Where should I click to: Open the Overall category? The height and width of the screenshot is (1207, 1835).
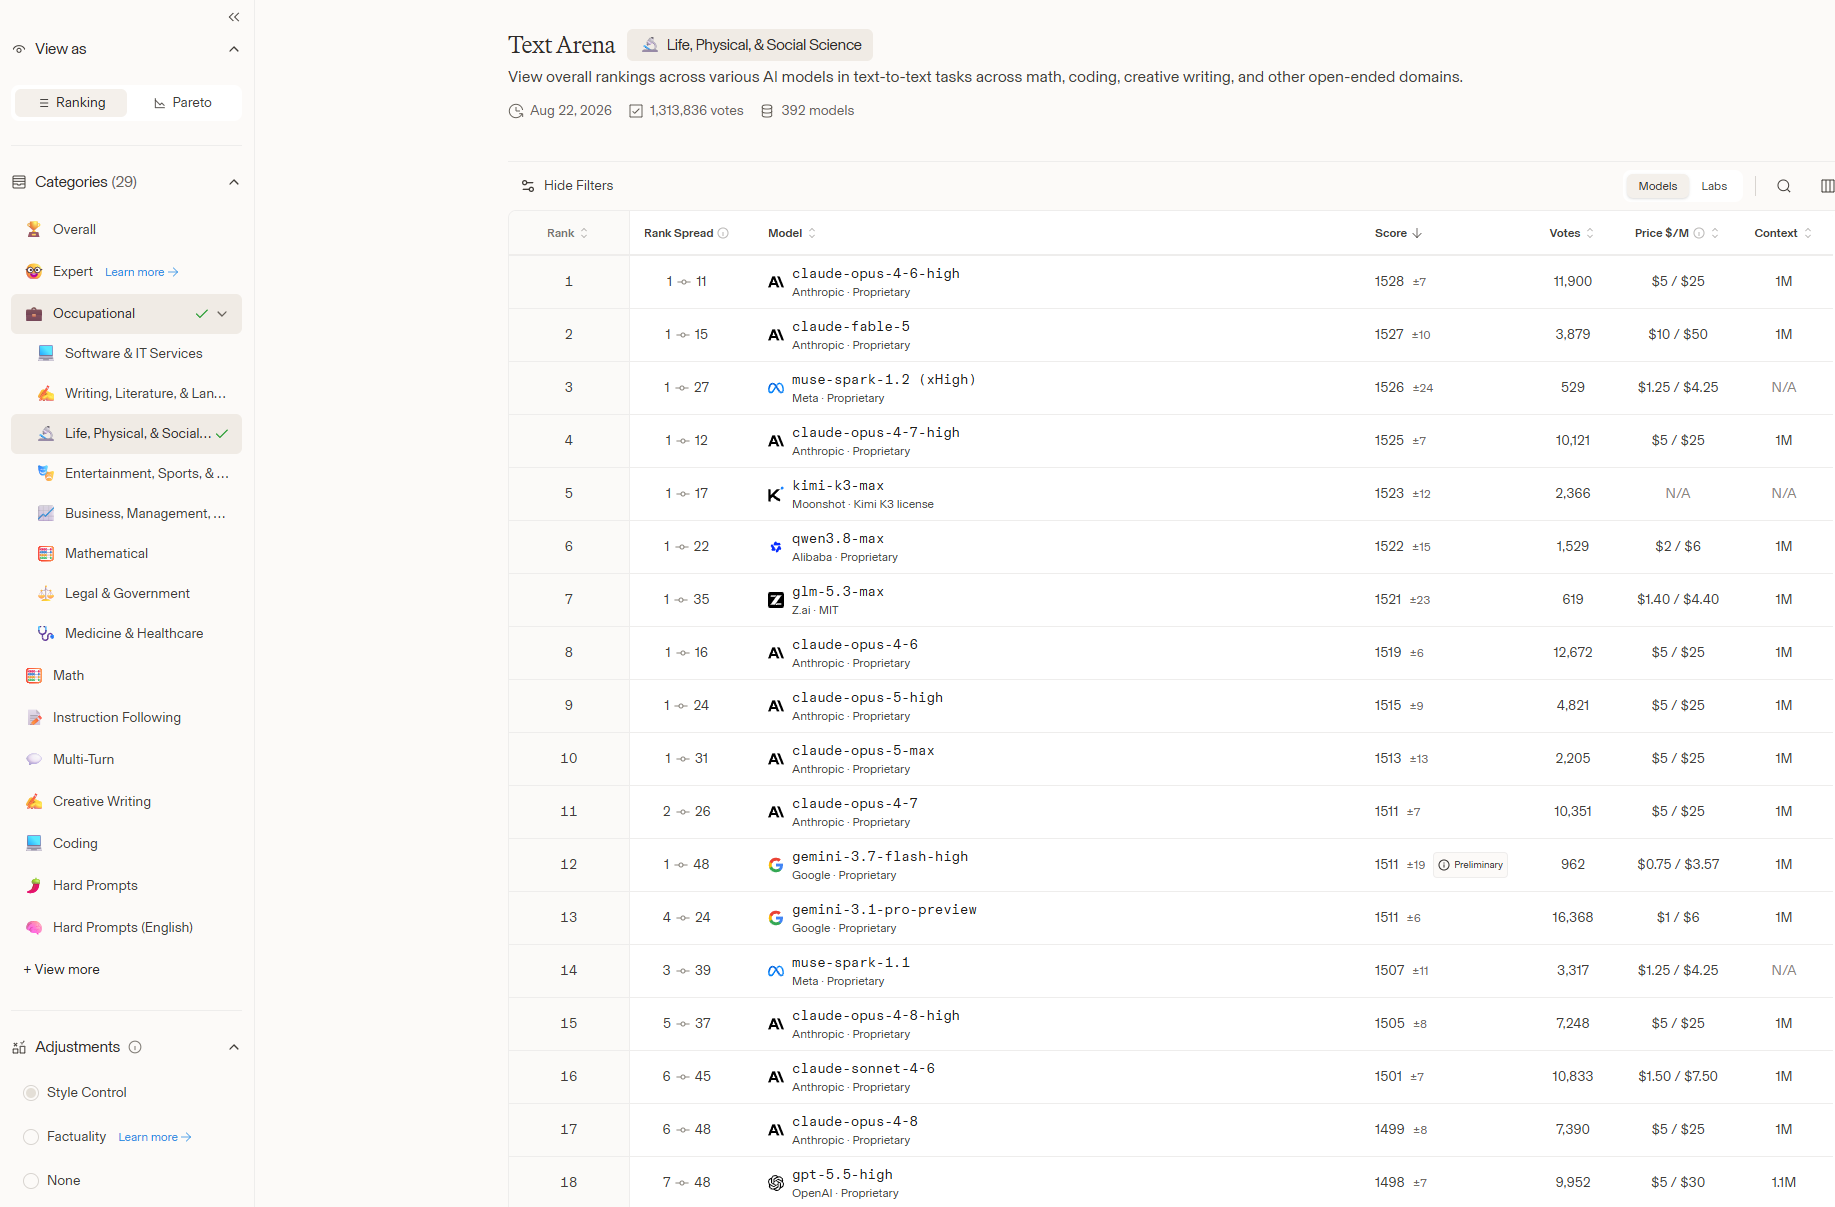coord(127,229)
